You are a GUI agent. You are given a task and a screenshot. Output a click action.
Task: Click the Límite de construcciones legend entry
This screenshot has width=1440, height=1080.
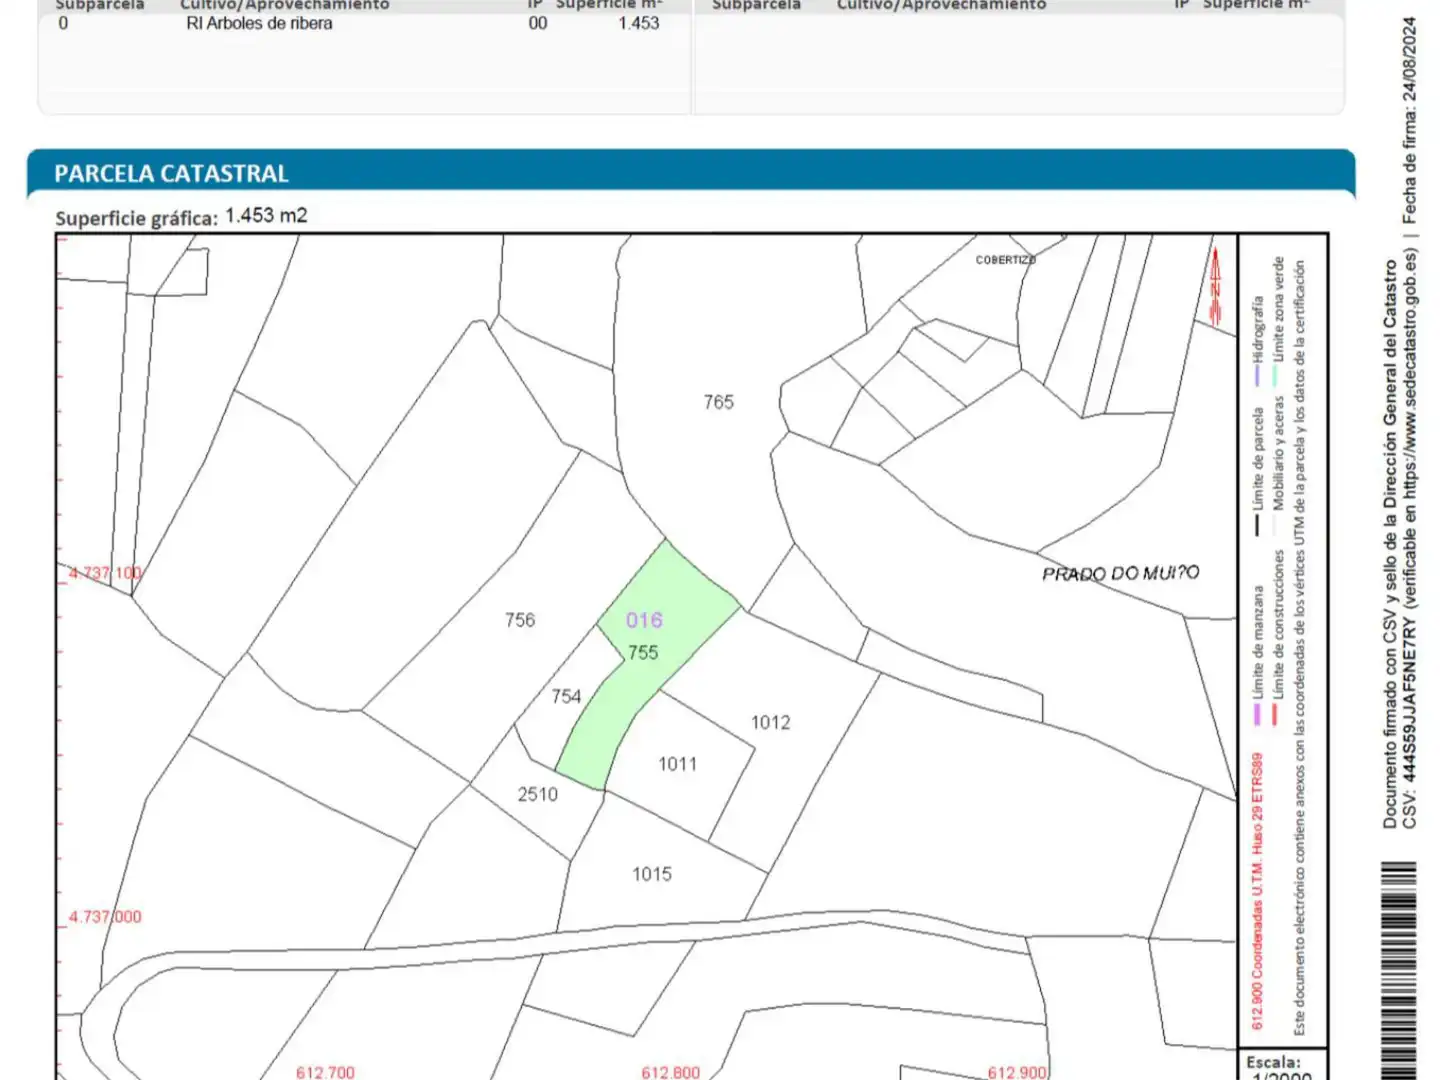[x=1278, y=638]
